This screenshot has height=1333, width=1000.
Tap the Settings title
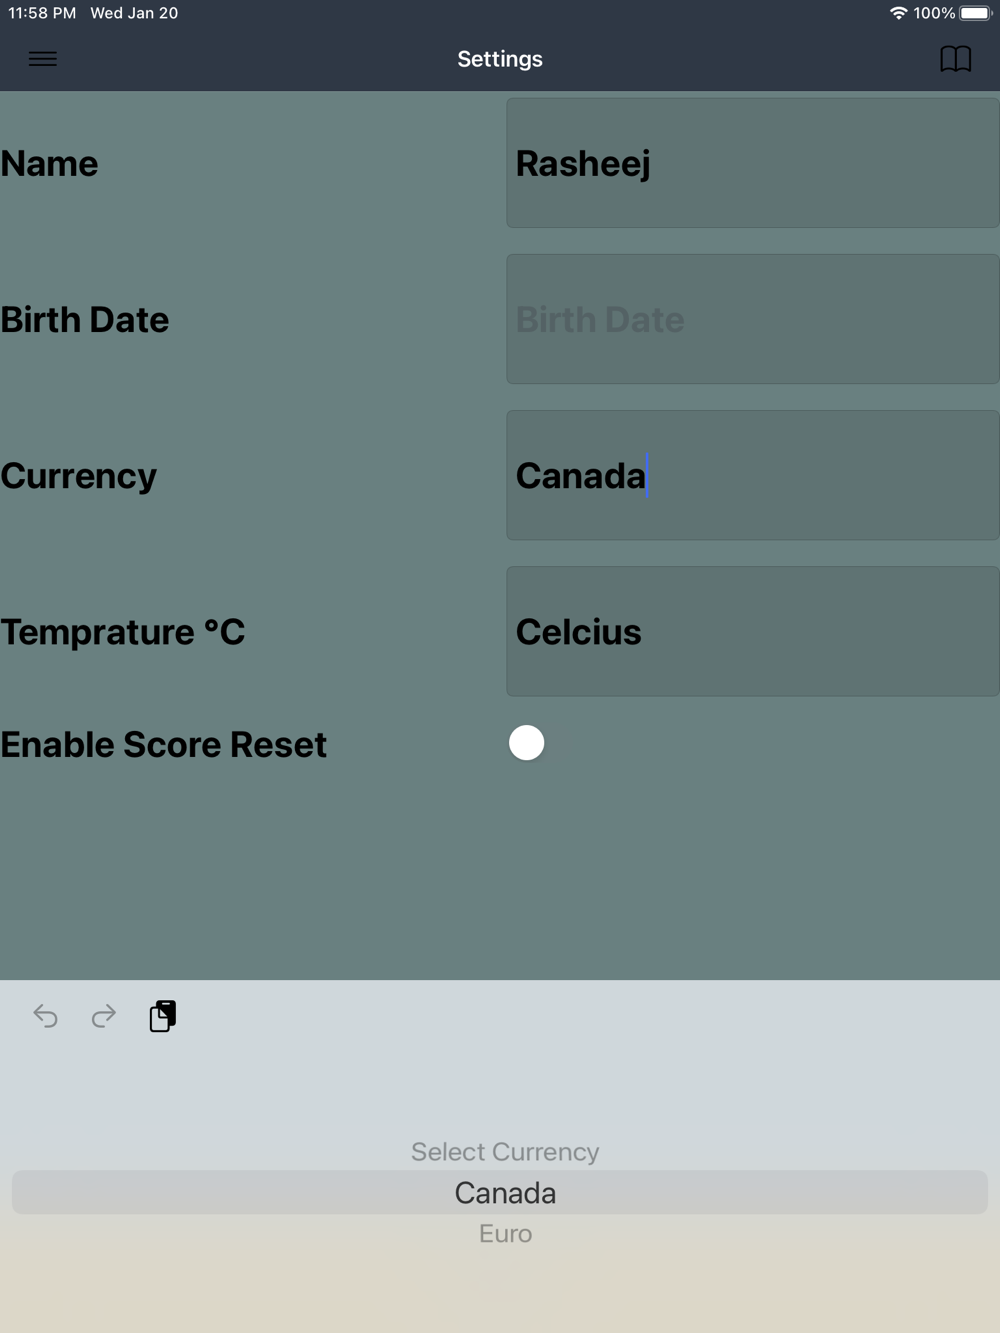(x=500, y=59)
